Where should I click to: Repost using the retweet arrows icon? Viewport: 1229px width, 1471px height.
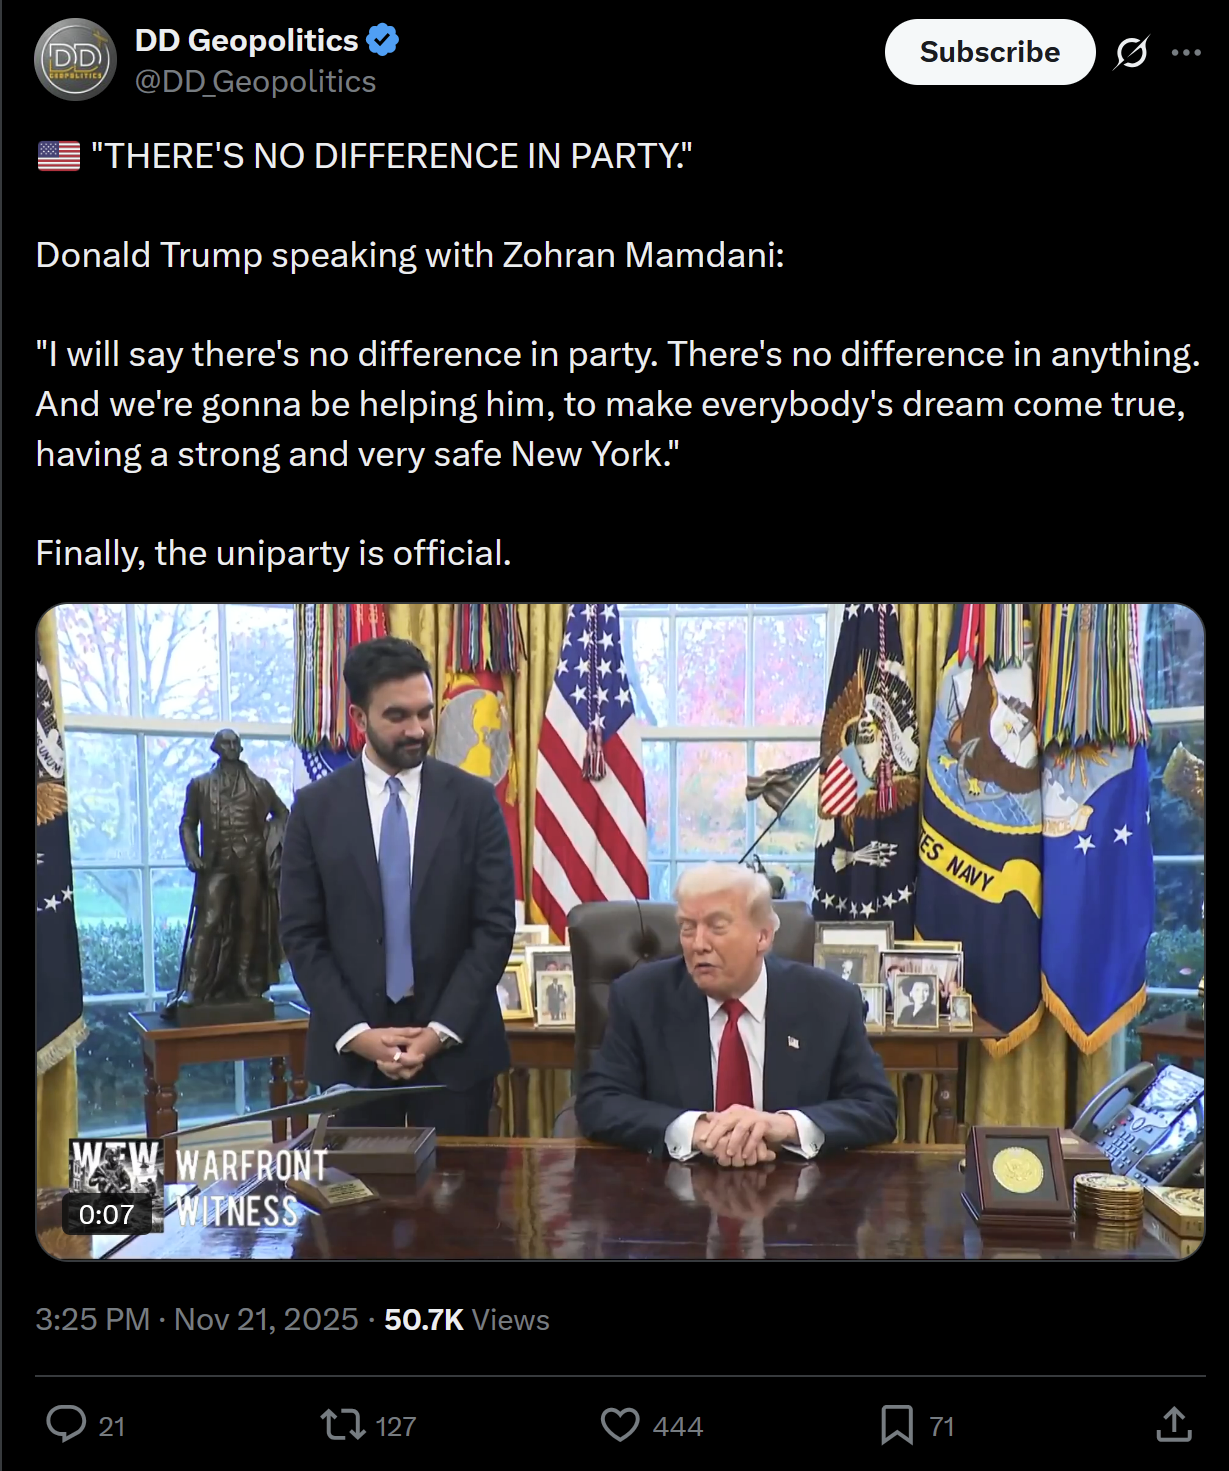[x=343, y=1424]
